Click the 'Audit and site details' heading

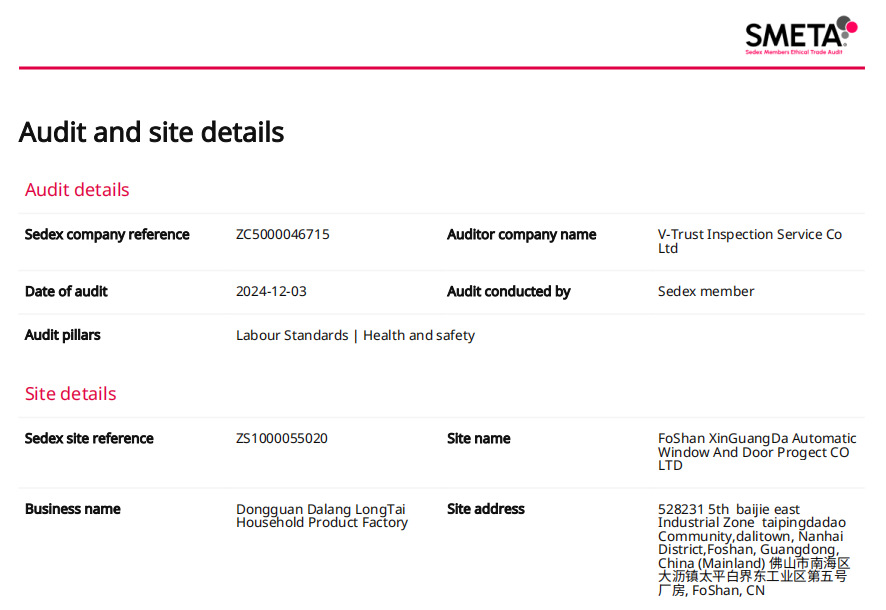coord(151,133)
